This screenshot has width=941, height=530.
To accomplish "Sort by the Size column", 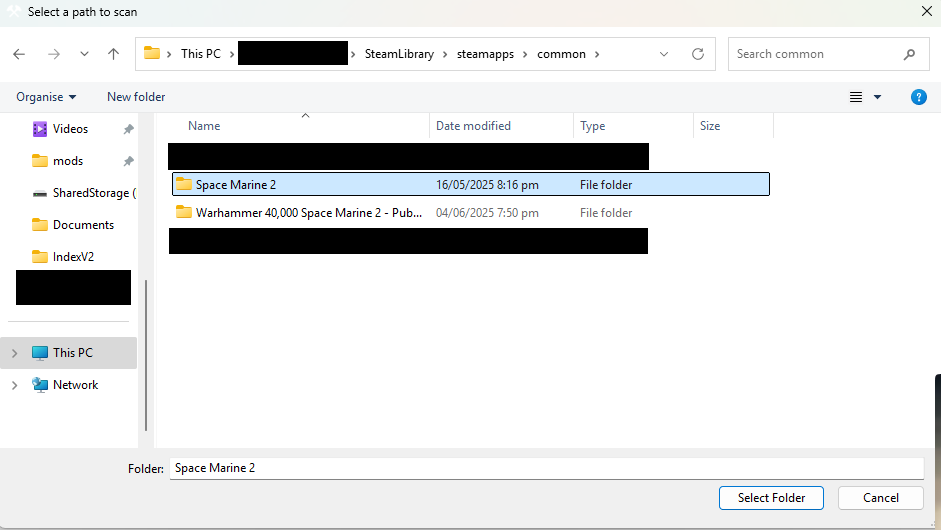I will (710, 126).
